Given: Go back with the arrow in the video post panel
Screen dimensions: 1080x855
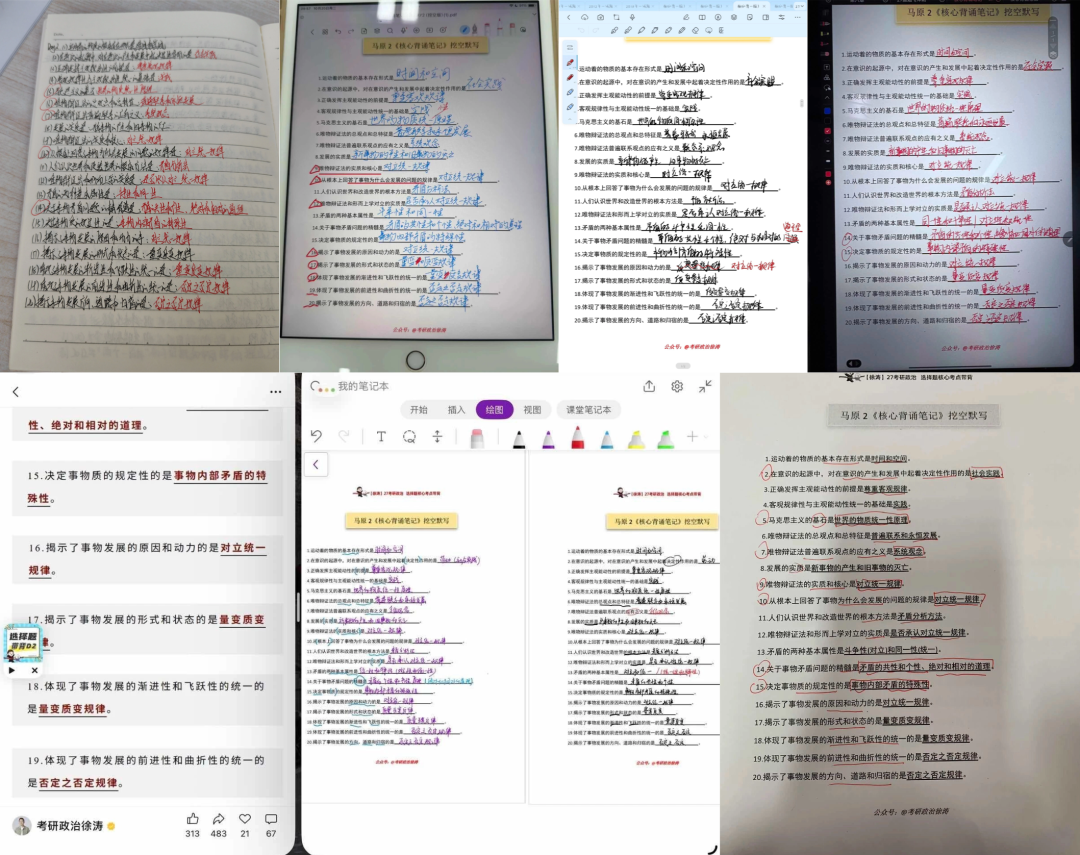Looking at the screenshot, I should (16, 391).
